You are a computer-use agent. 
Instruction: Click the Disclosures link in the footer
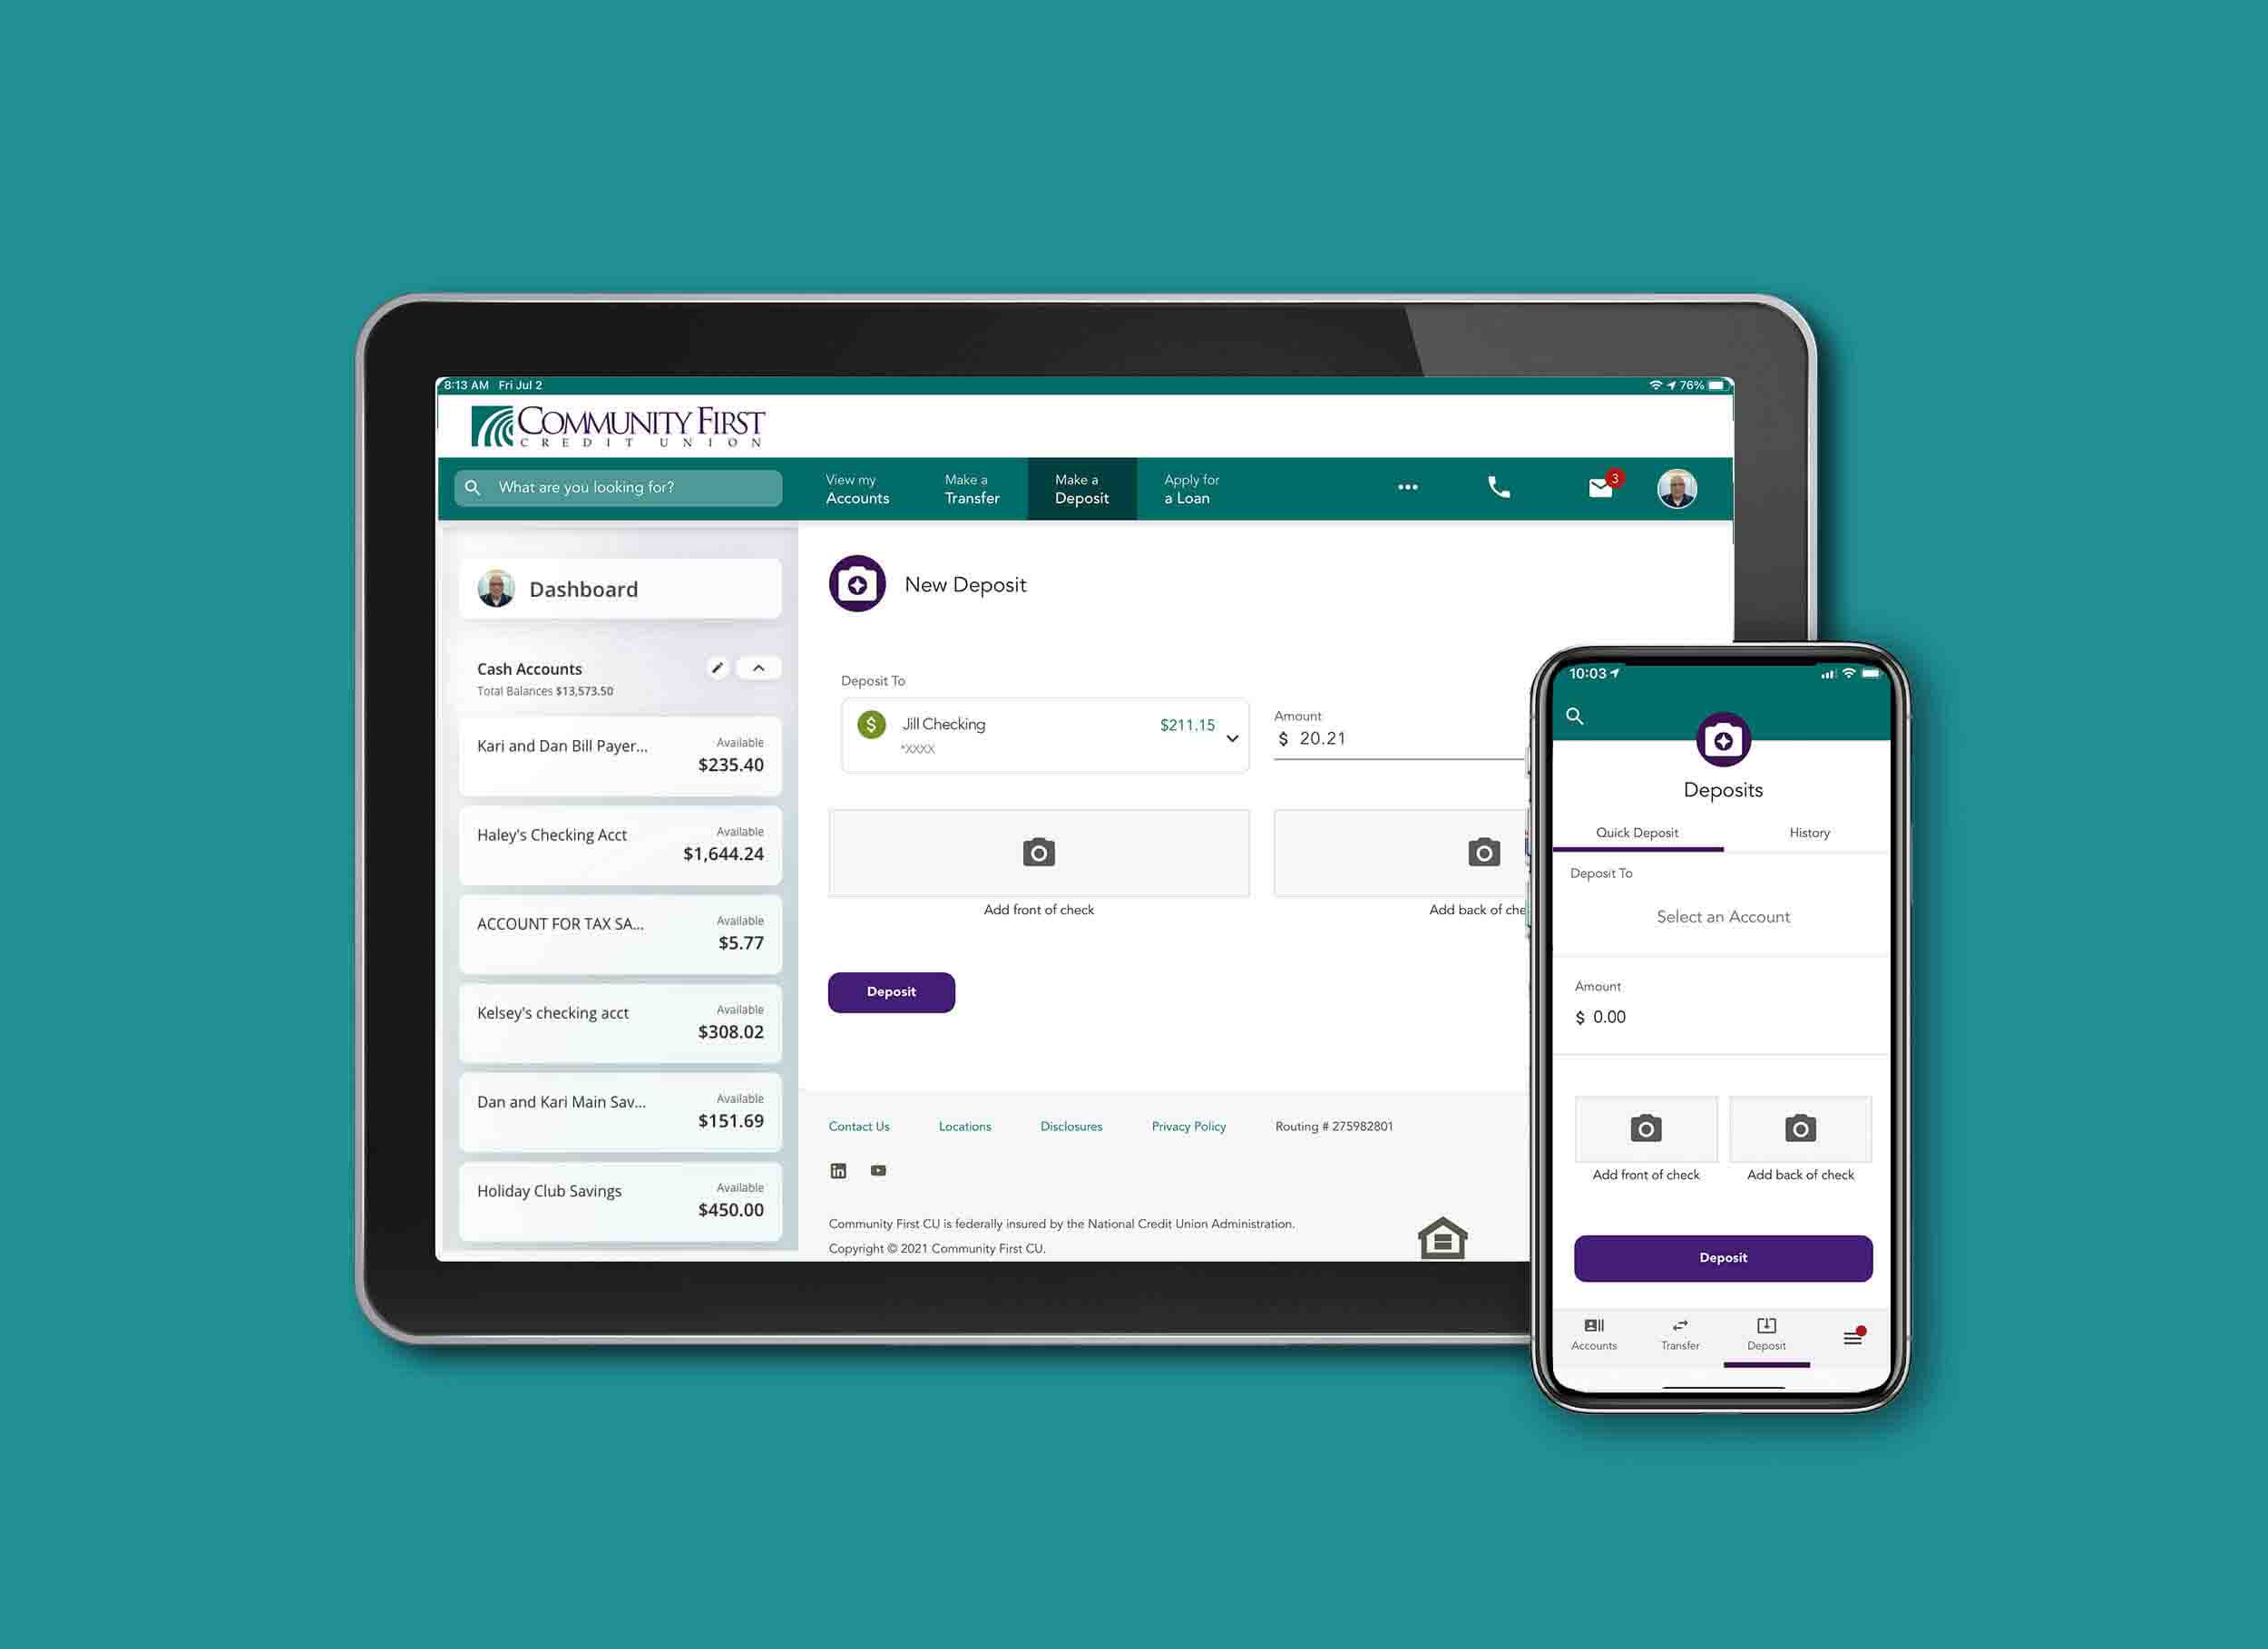click(x=1072, y=1125)
